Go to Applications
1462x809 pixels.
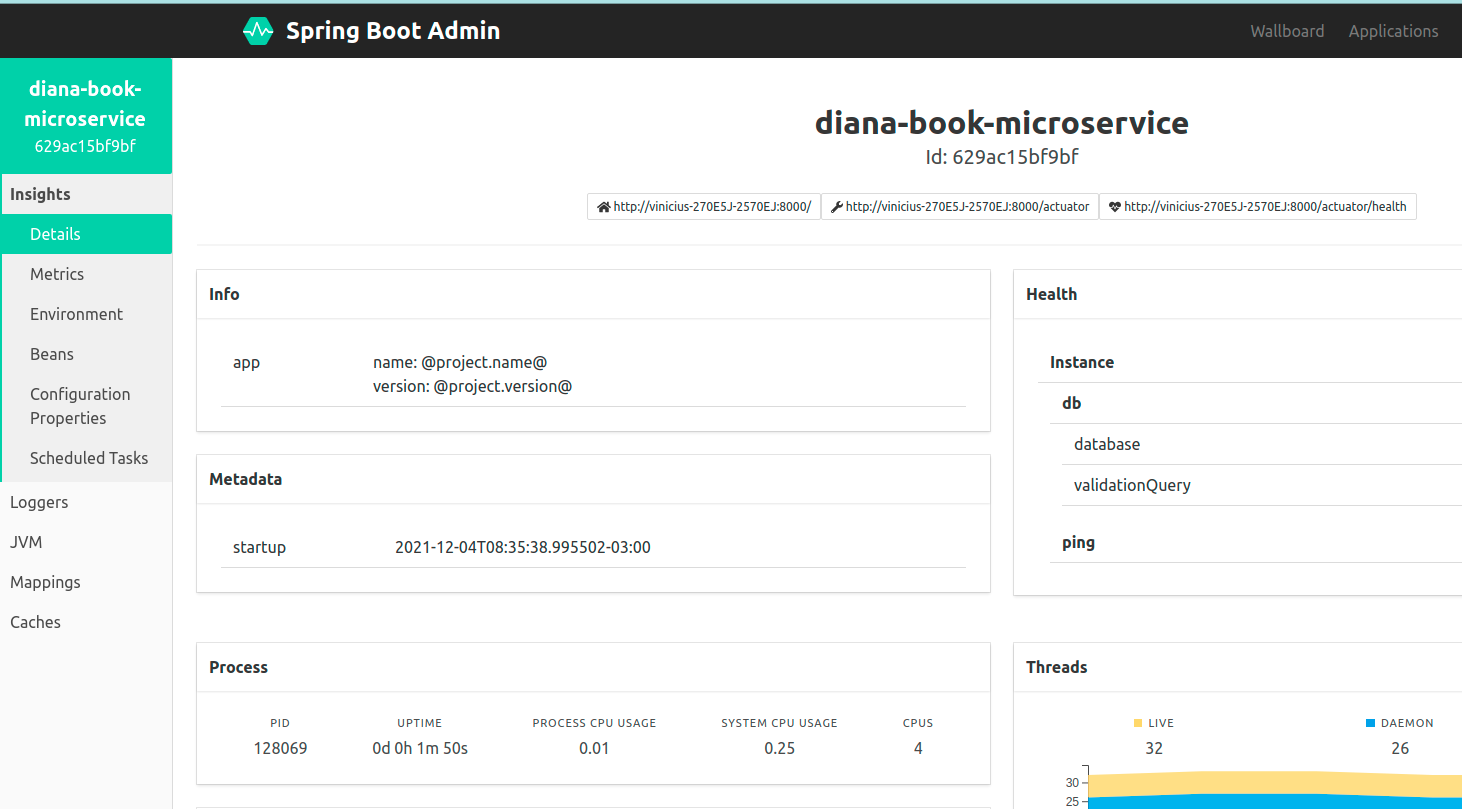[x=1393, y=31]
